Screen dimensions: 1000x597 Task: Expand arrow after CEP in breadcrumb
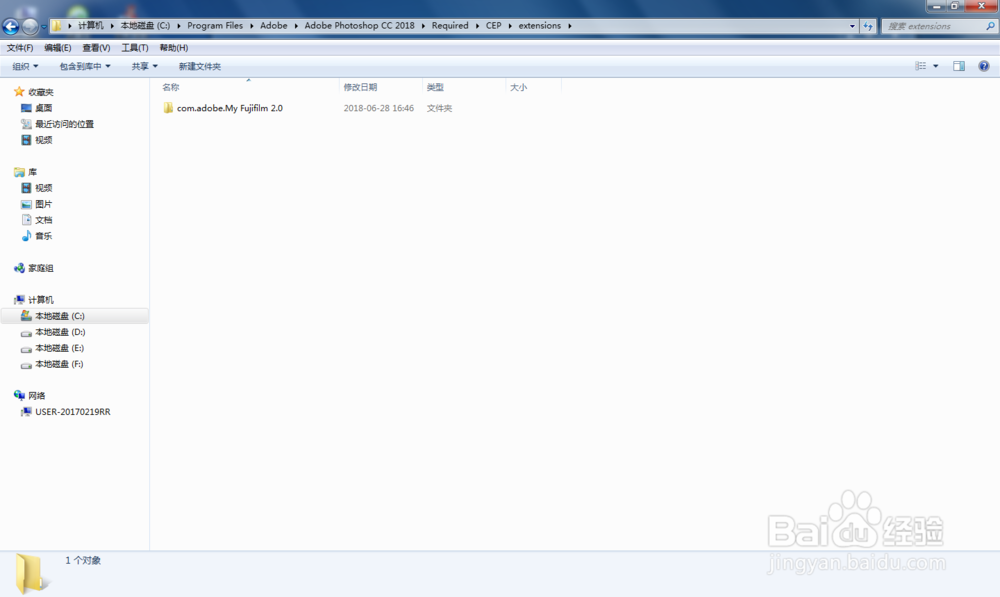pos(510,26)
